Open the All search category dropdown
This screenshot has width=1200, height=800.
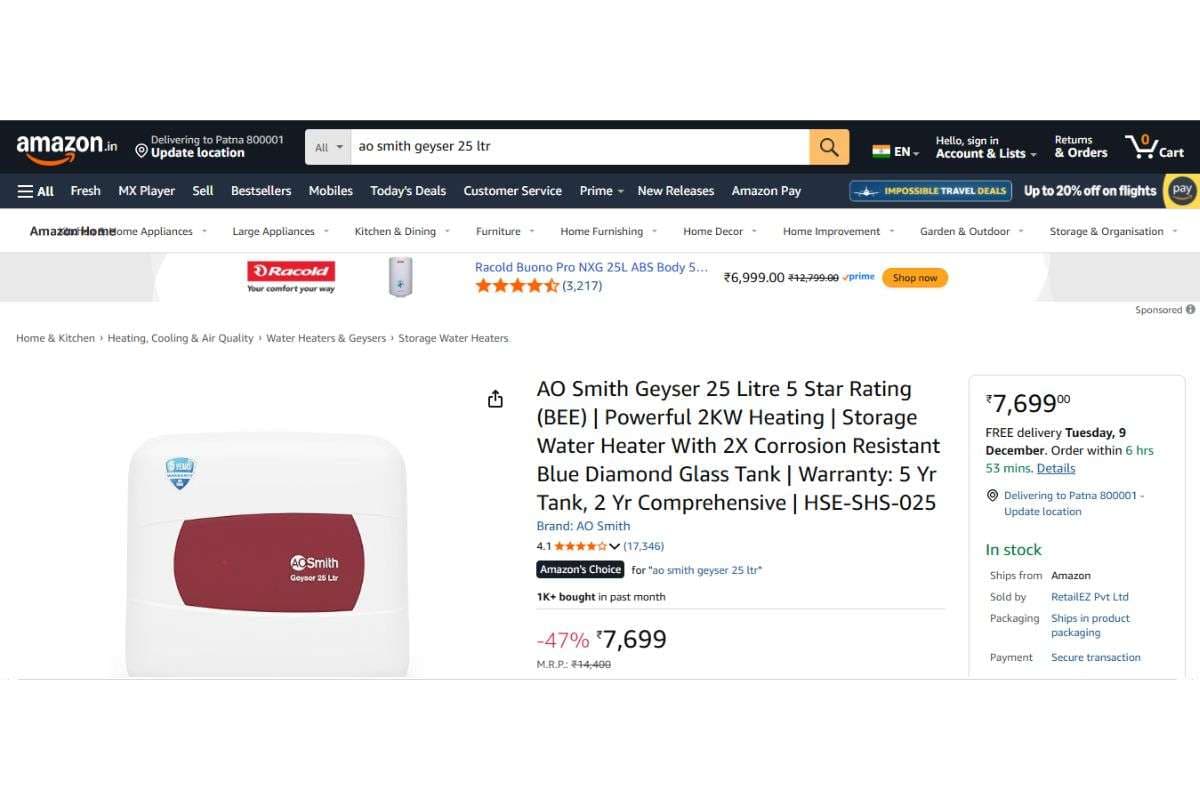click(x=328, y=147)
